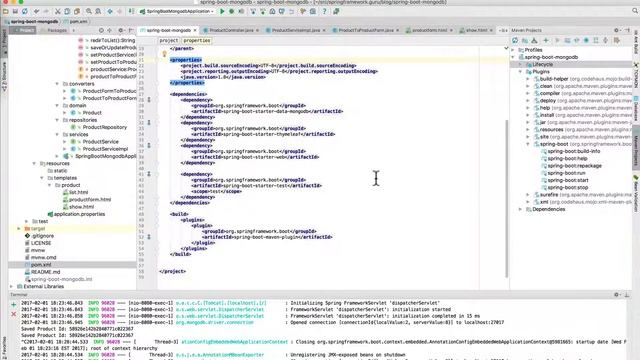
Task: Select the ProductServiceImpl.java editor tab
Action: tap(296, 30)
